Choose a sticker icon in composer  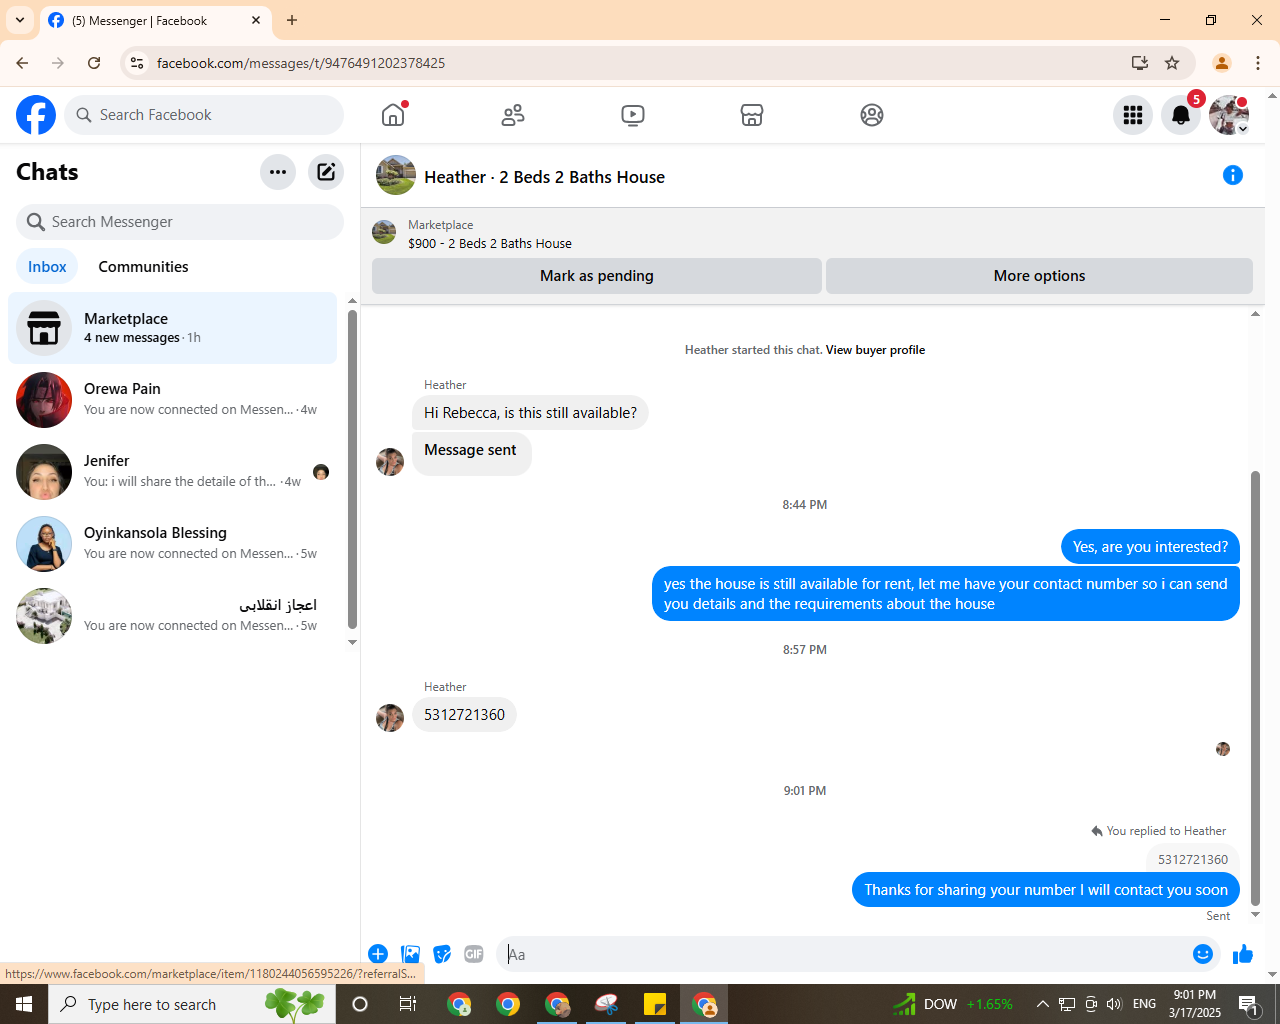coord(442,954)
